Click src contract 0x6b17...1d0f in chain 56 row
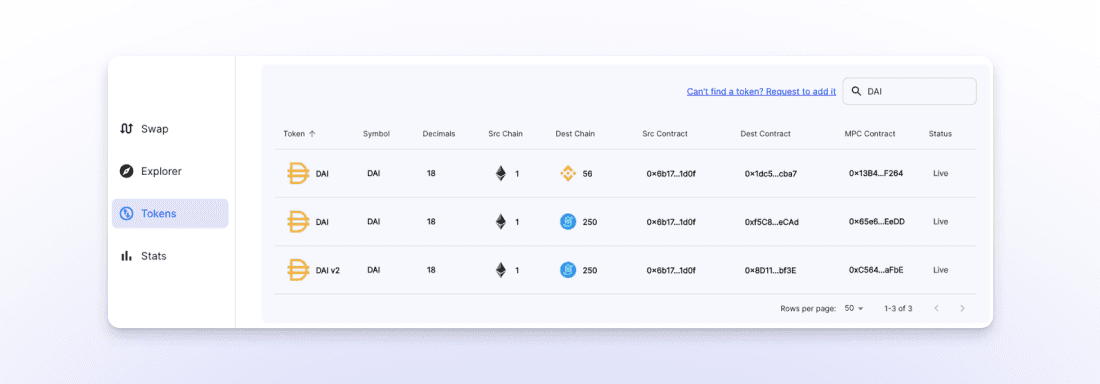 pos(671,173)
